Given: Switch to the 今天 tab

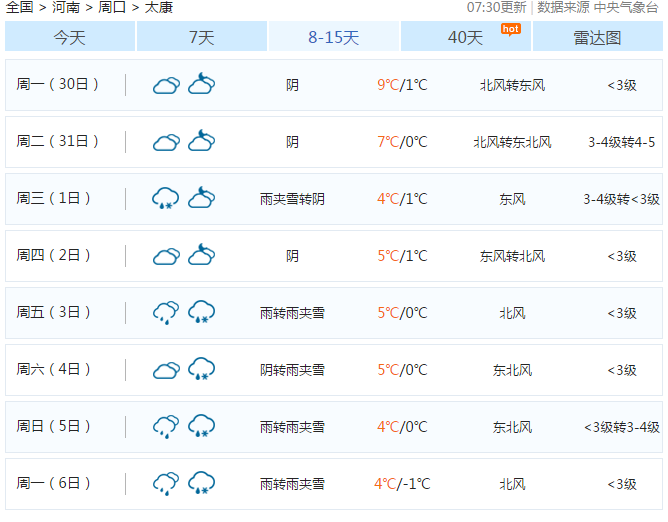Looking at the screenshot, I should (x=69, y=37).
